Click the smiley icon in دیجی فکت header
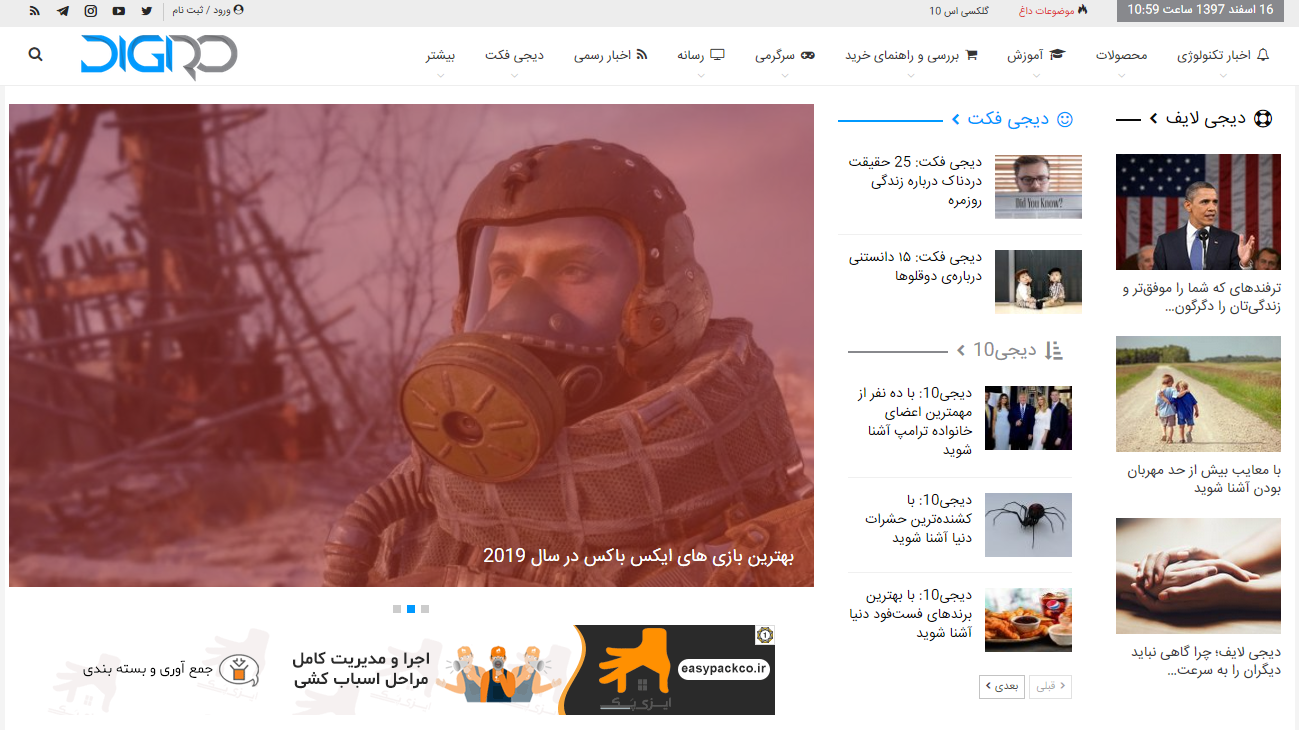Image resolution: width=1299 pixels, height=730 pixels. tap(1064, 119)
